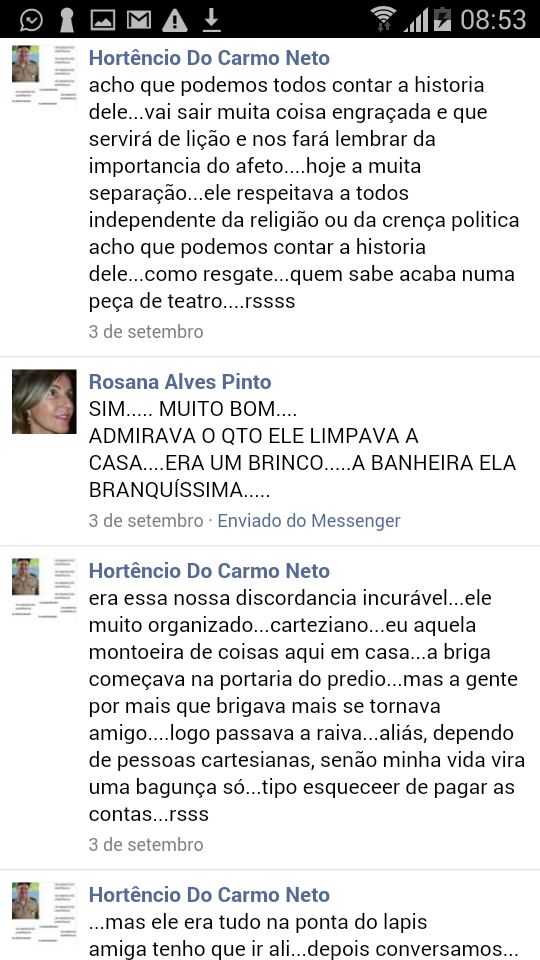
Task: Open Hortêncio's name above 'era essa nossa discordancia'
Action: tap(209, 571)
